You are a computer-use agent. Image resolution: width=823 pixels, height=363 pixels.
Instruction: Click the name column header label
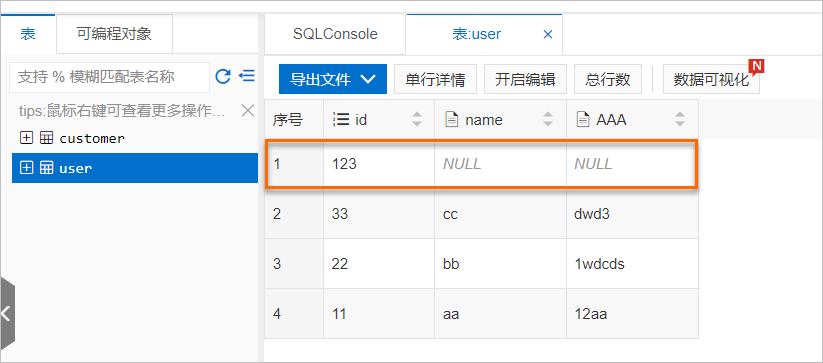[x=484, y=120]
